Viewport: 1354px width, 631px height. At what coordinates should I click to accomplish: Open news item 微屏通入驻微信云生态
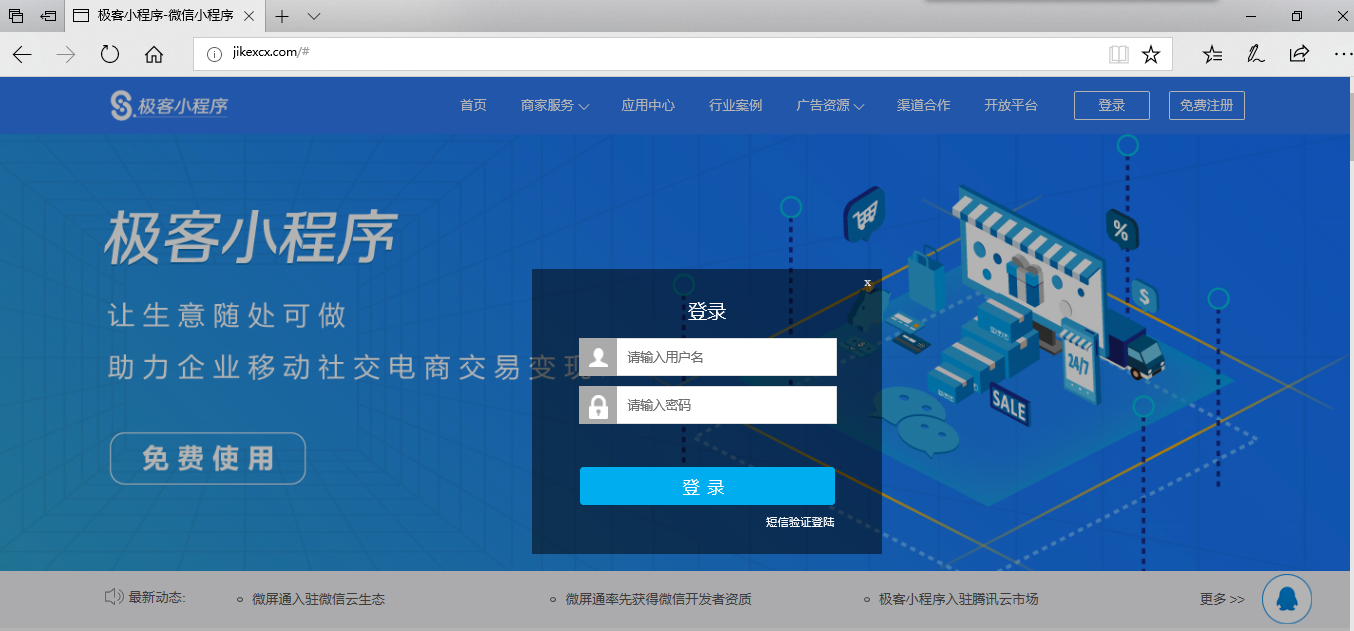point(318,599)
